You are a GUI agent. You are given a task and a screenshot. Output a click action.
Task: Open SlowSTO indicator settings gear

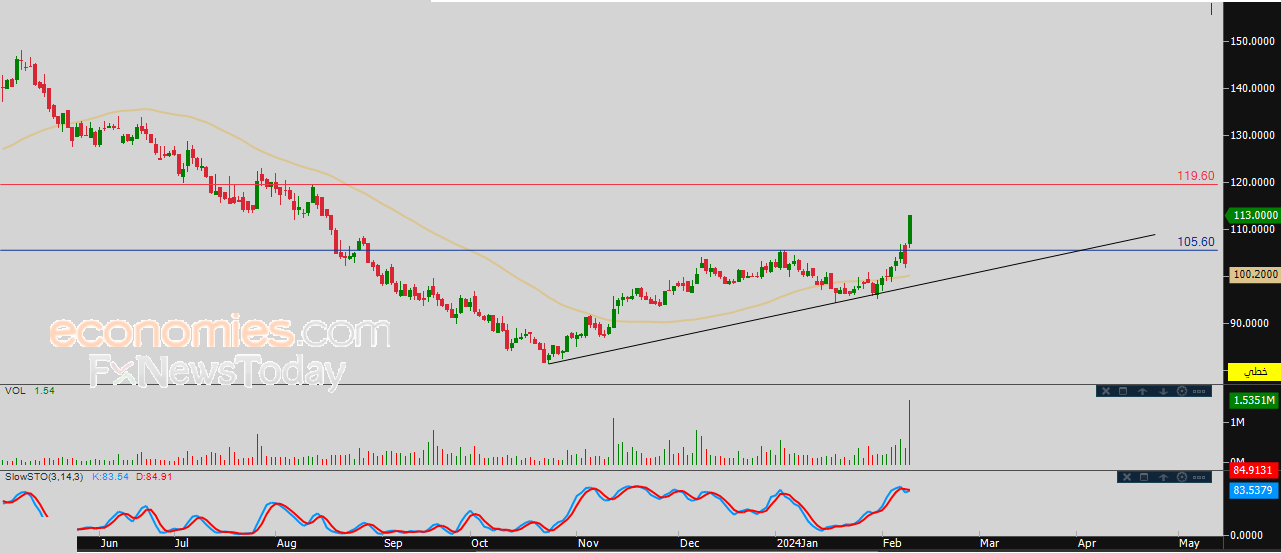coord(1182,478)
